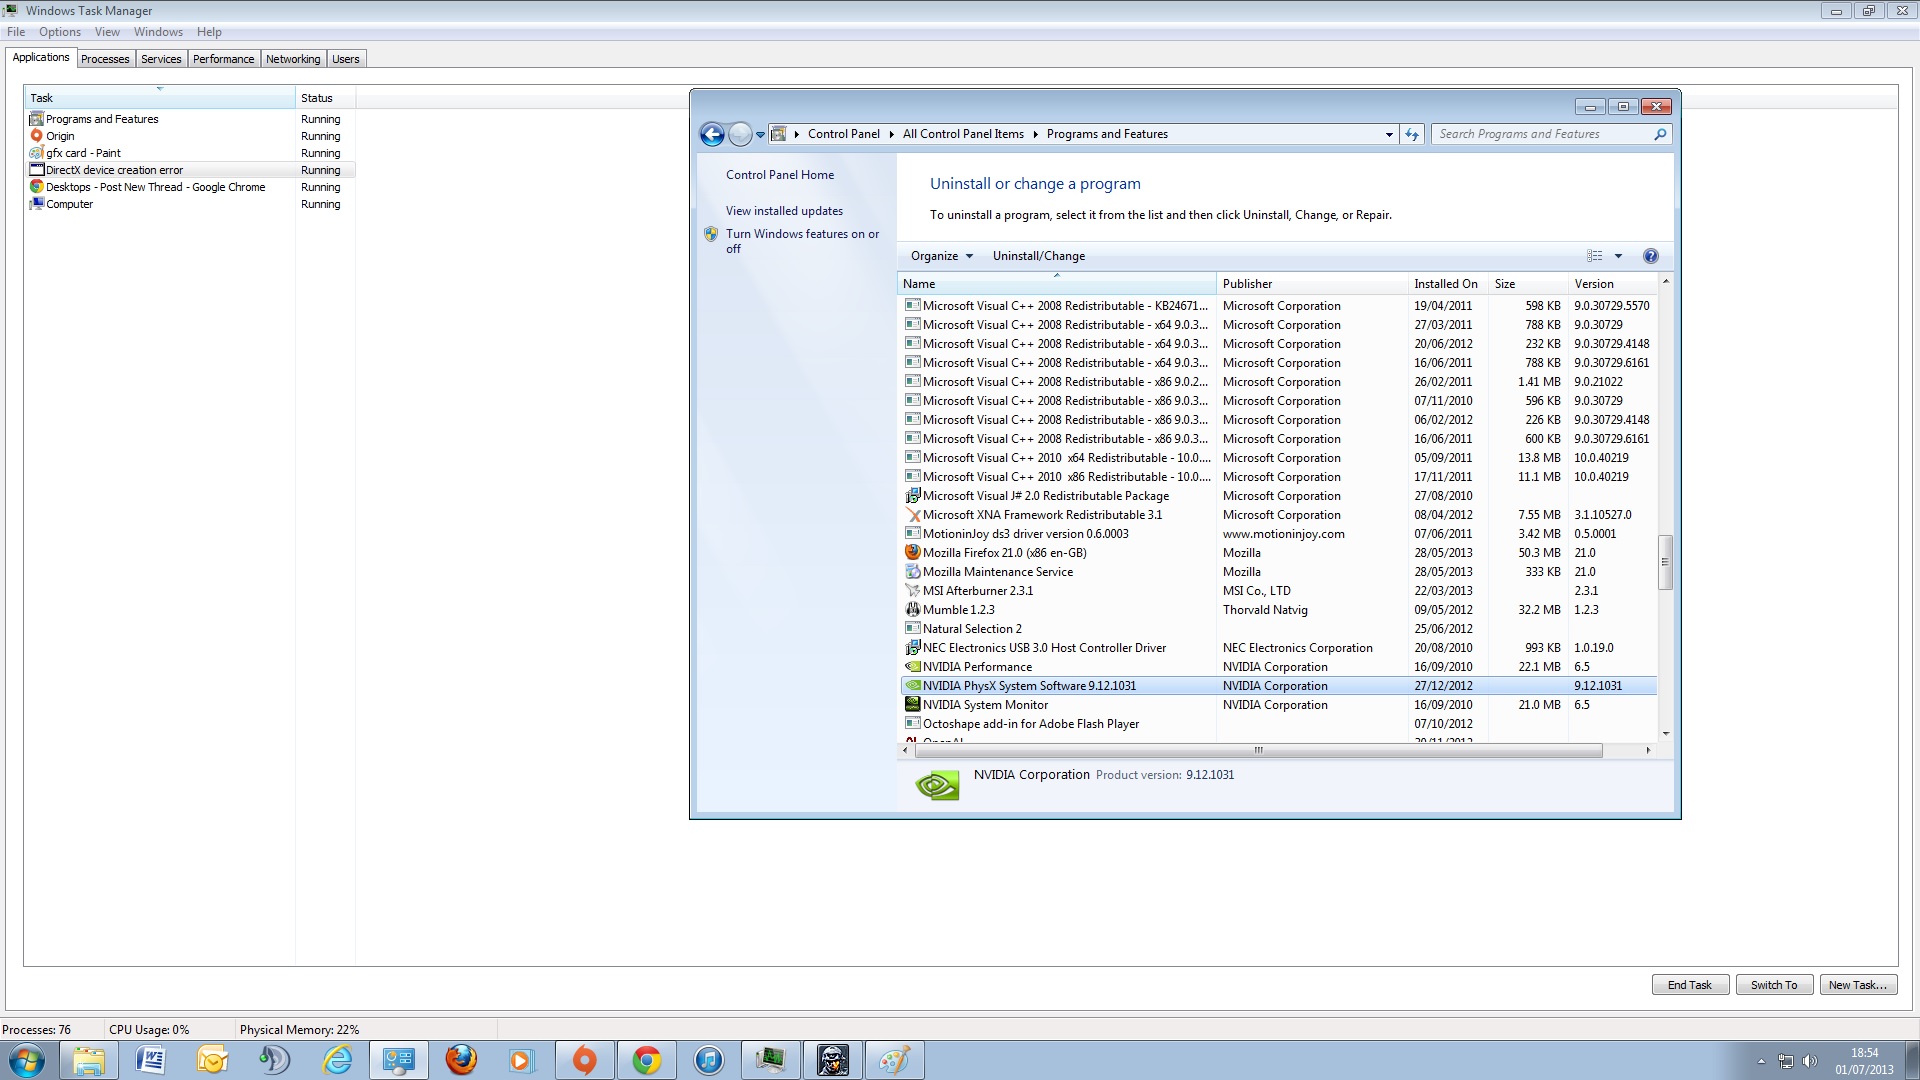Viewport: 1920px width, 1080px height.
Task: Click Uninstall/Change button
Action: tap(1039, 256)
